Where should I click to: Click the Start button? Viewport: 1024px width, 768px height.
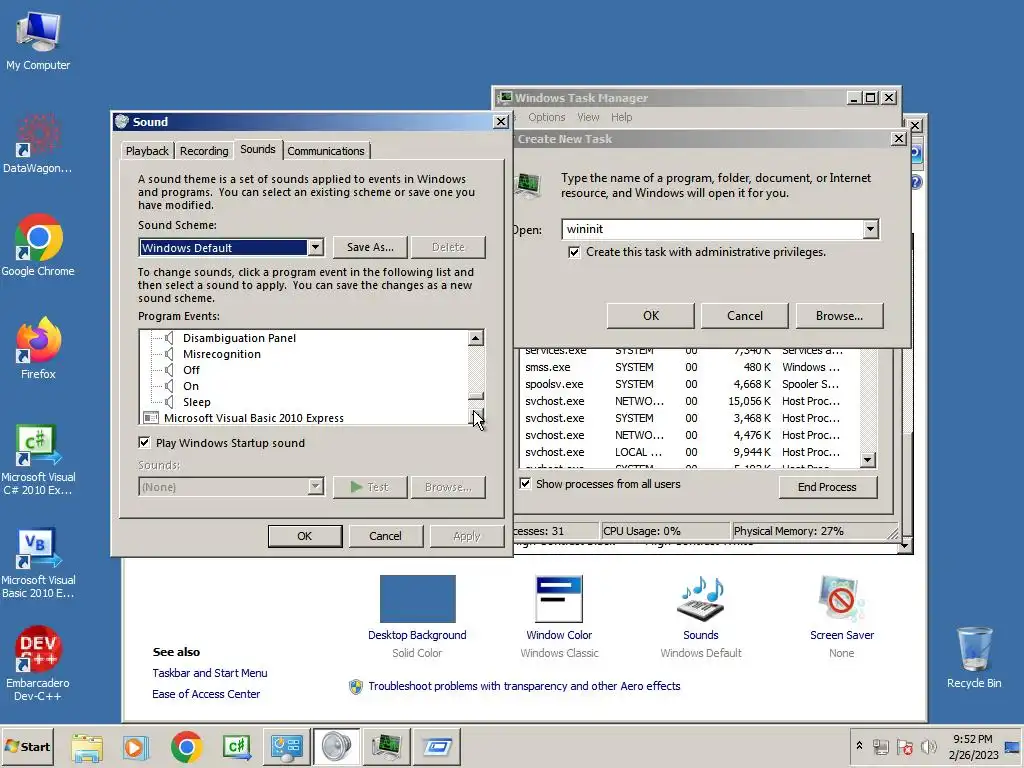(27, 746)
